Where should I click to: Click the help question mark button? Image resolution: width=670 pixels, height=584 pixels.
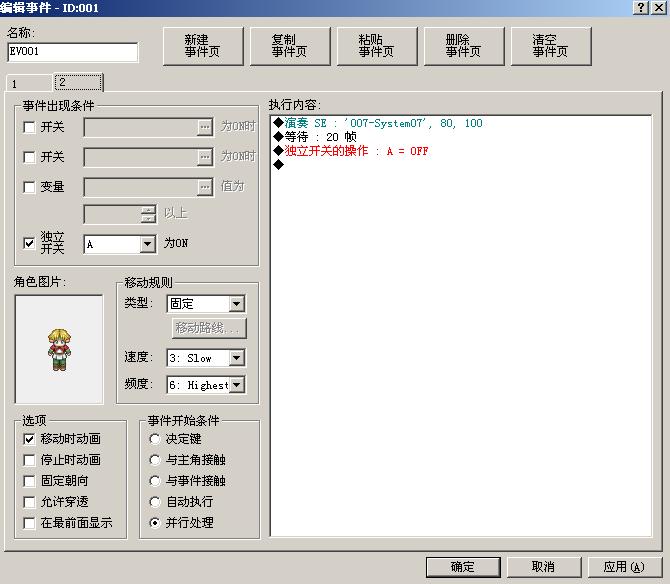point(641,8)
